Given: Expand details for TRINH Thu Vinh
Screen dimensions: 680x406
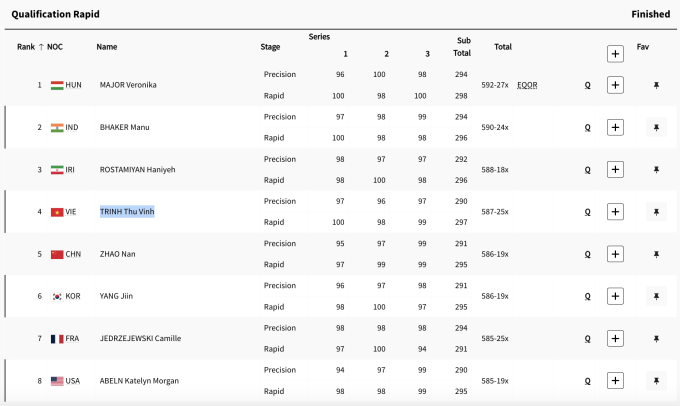Looking at the screenshot, I should pyautogui.click(x=615, y=212).
